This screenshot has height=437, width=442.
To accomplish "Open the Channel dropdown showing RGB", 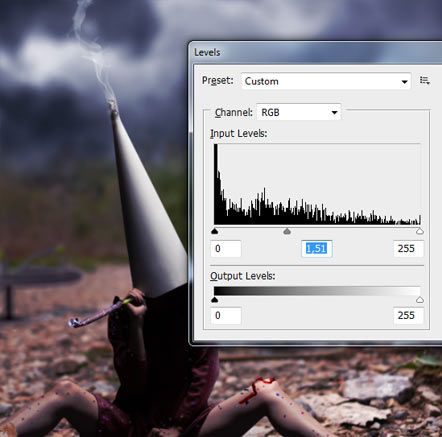I will click(299, 112).
